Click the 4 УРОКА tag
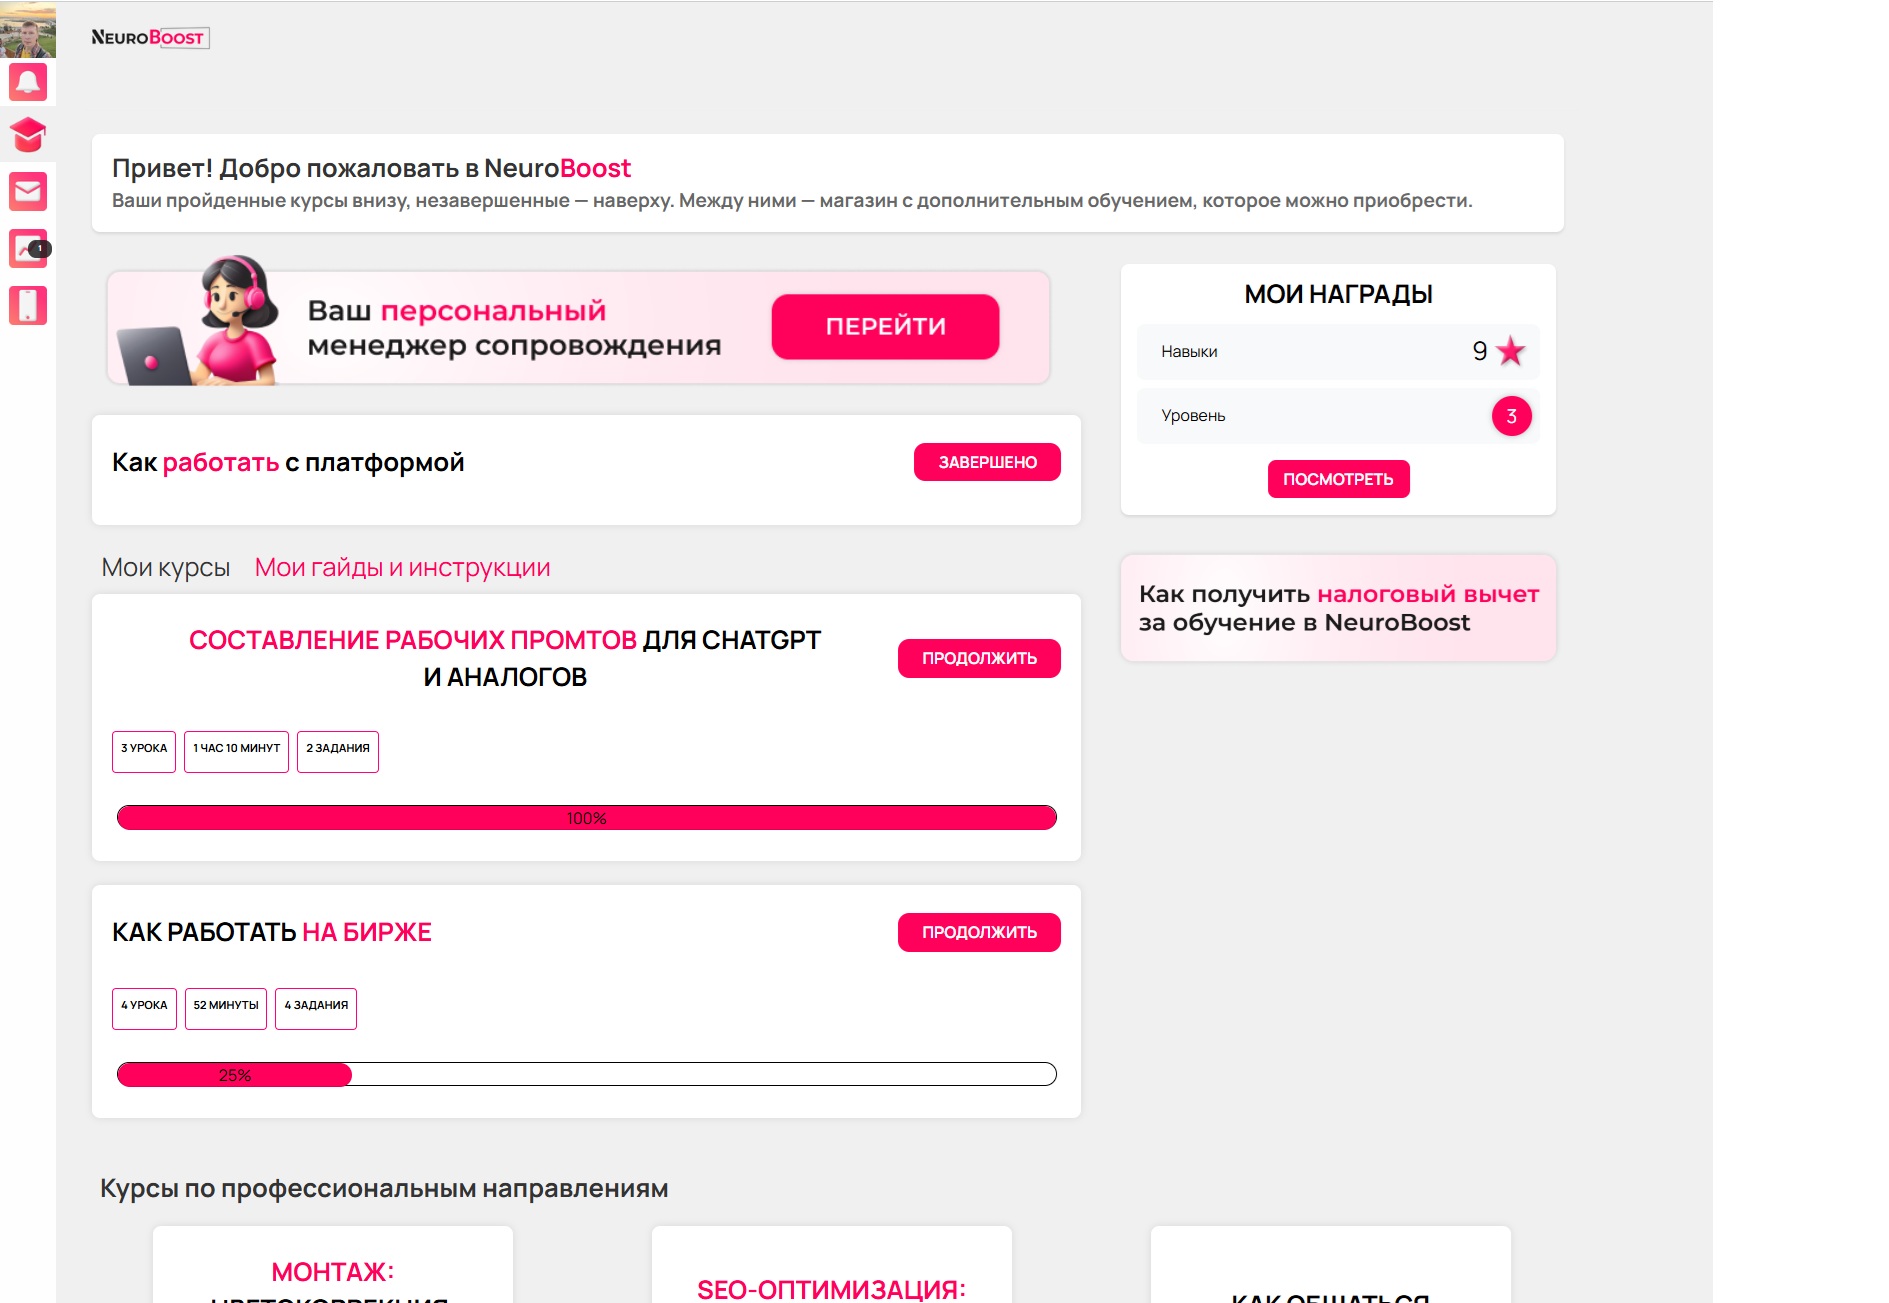This screenshot has width=1889, height=1303. (144, 1008)
